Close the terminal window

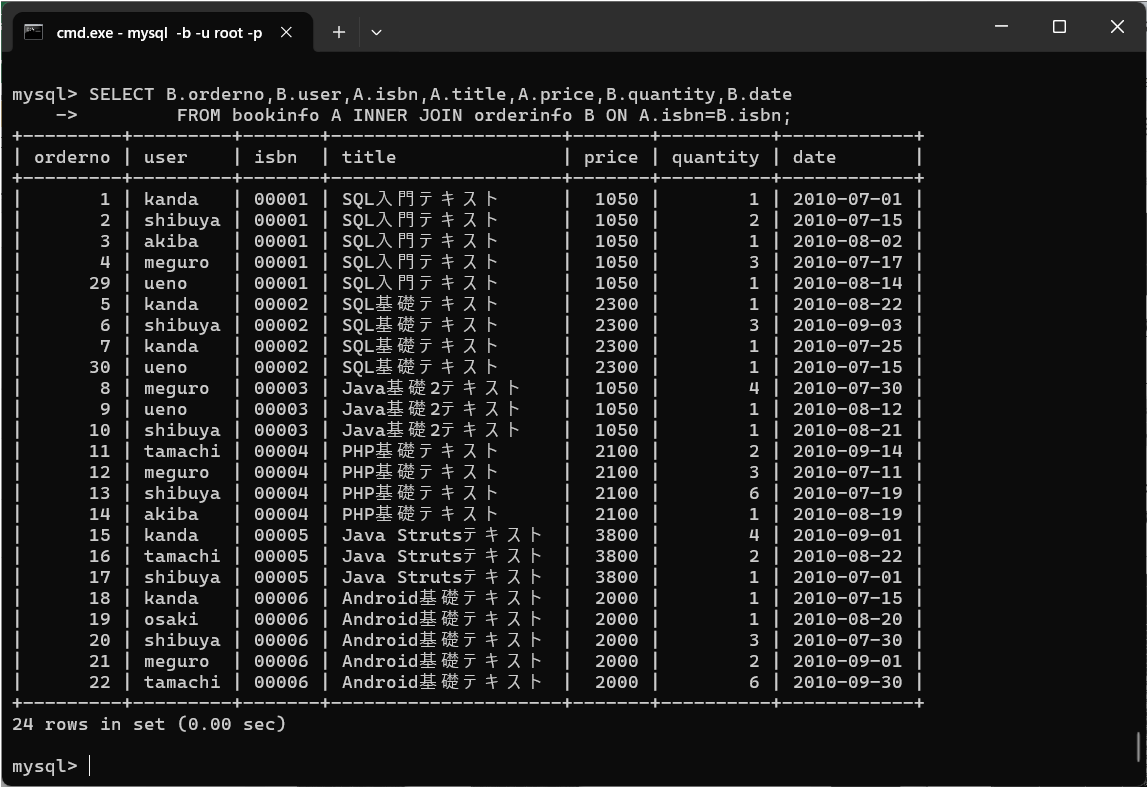[x=1117, y=27]
